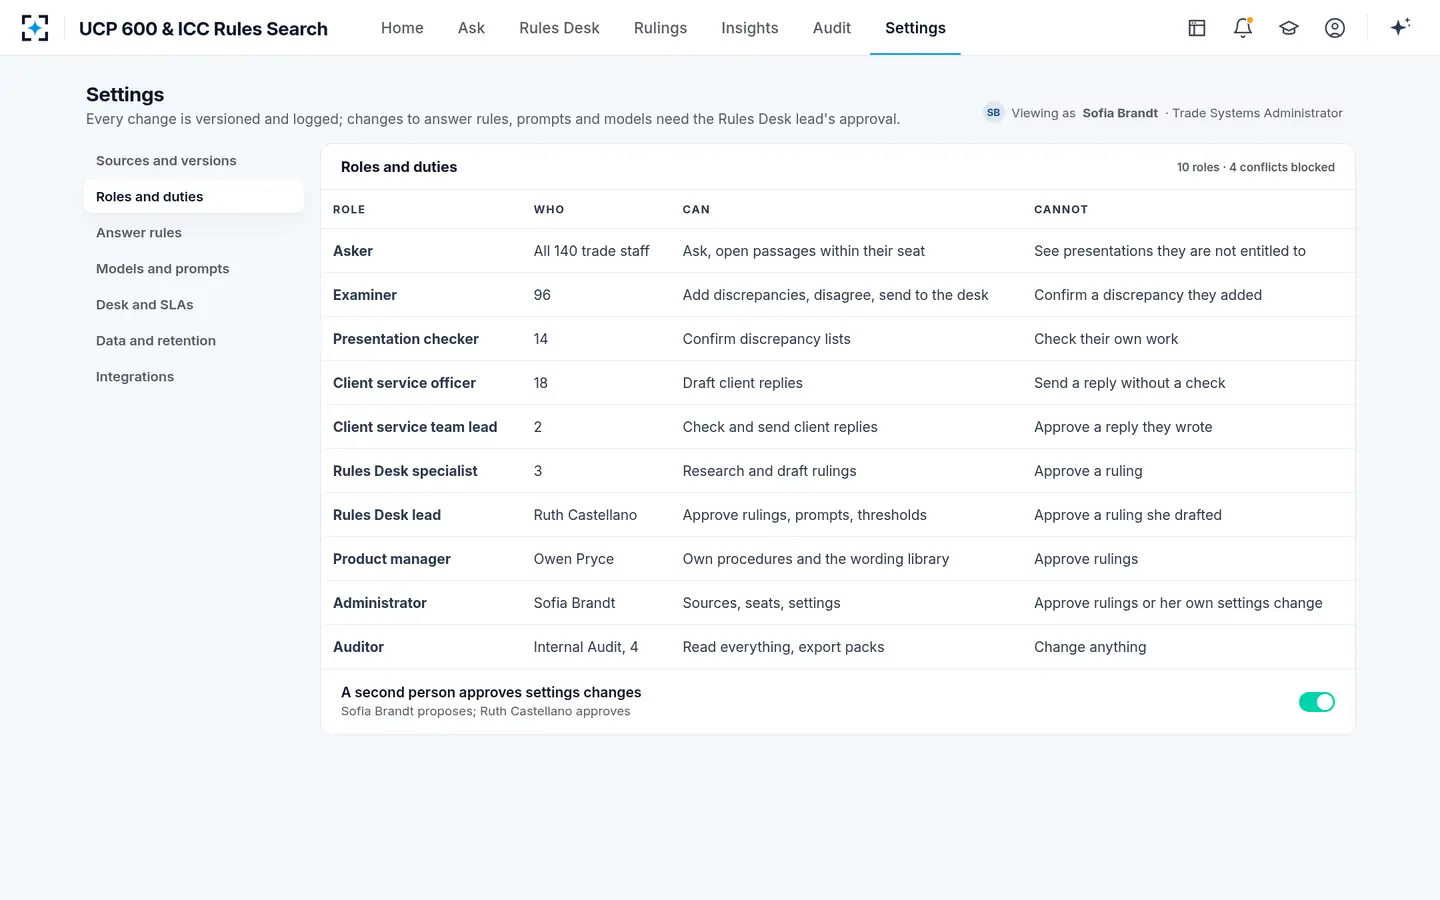
Task: Select the Asker role row name
Action: click(353, 251)
